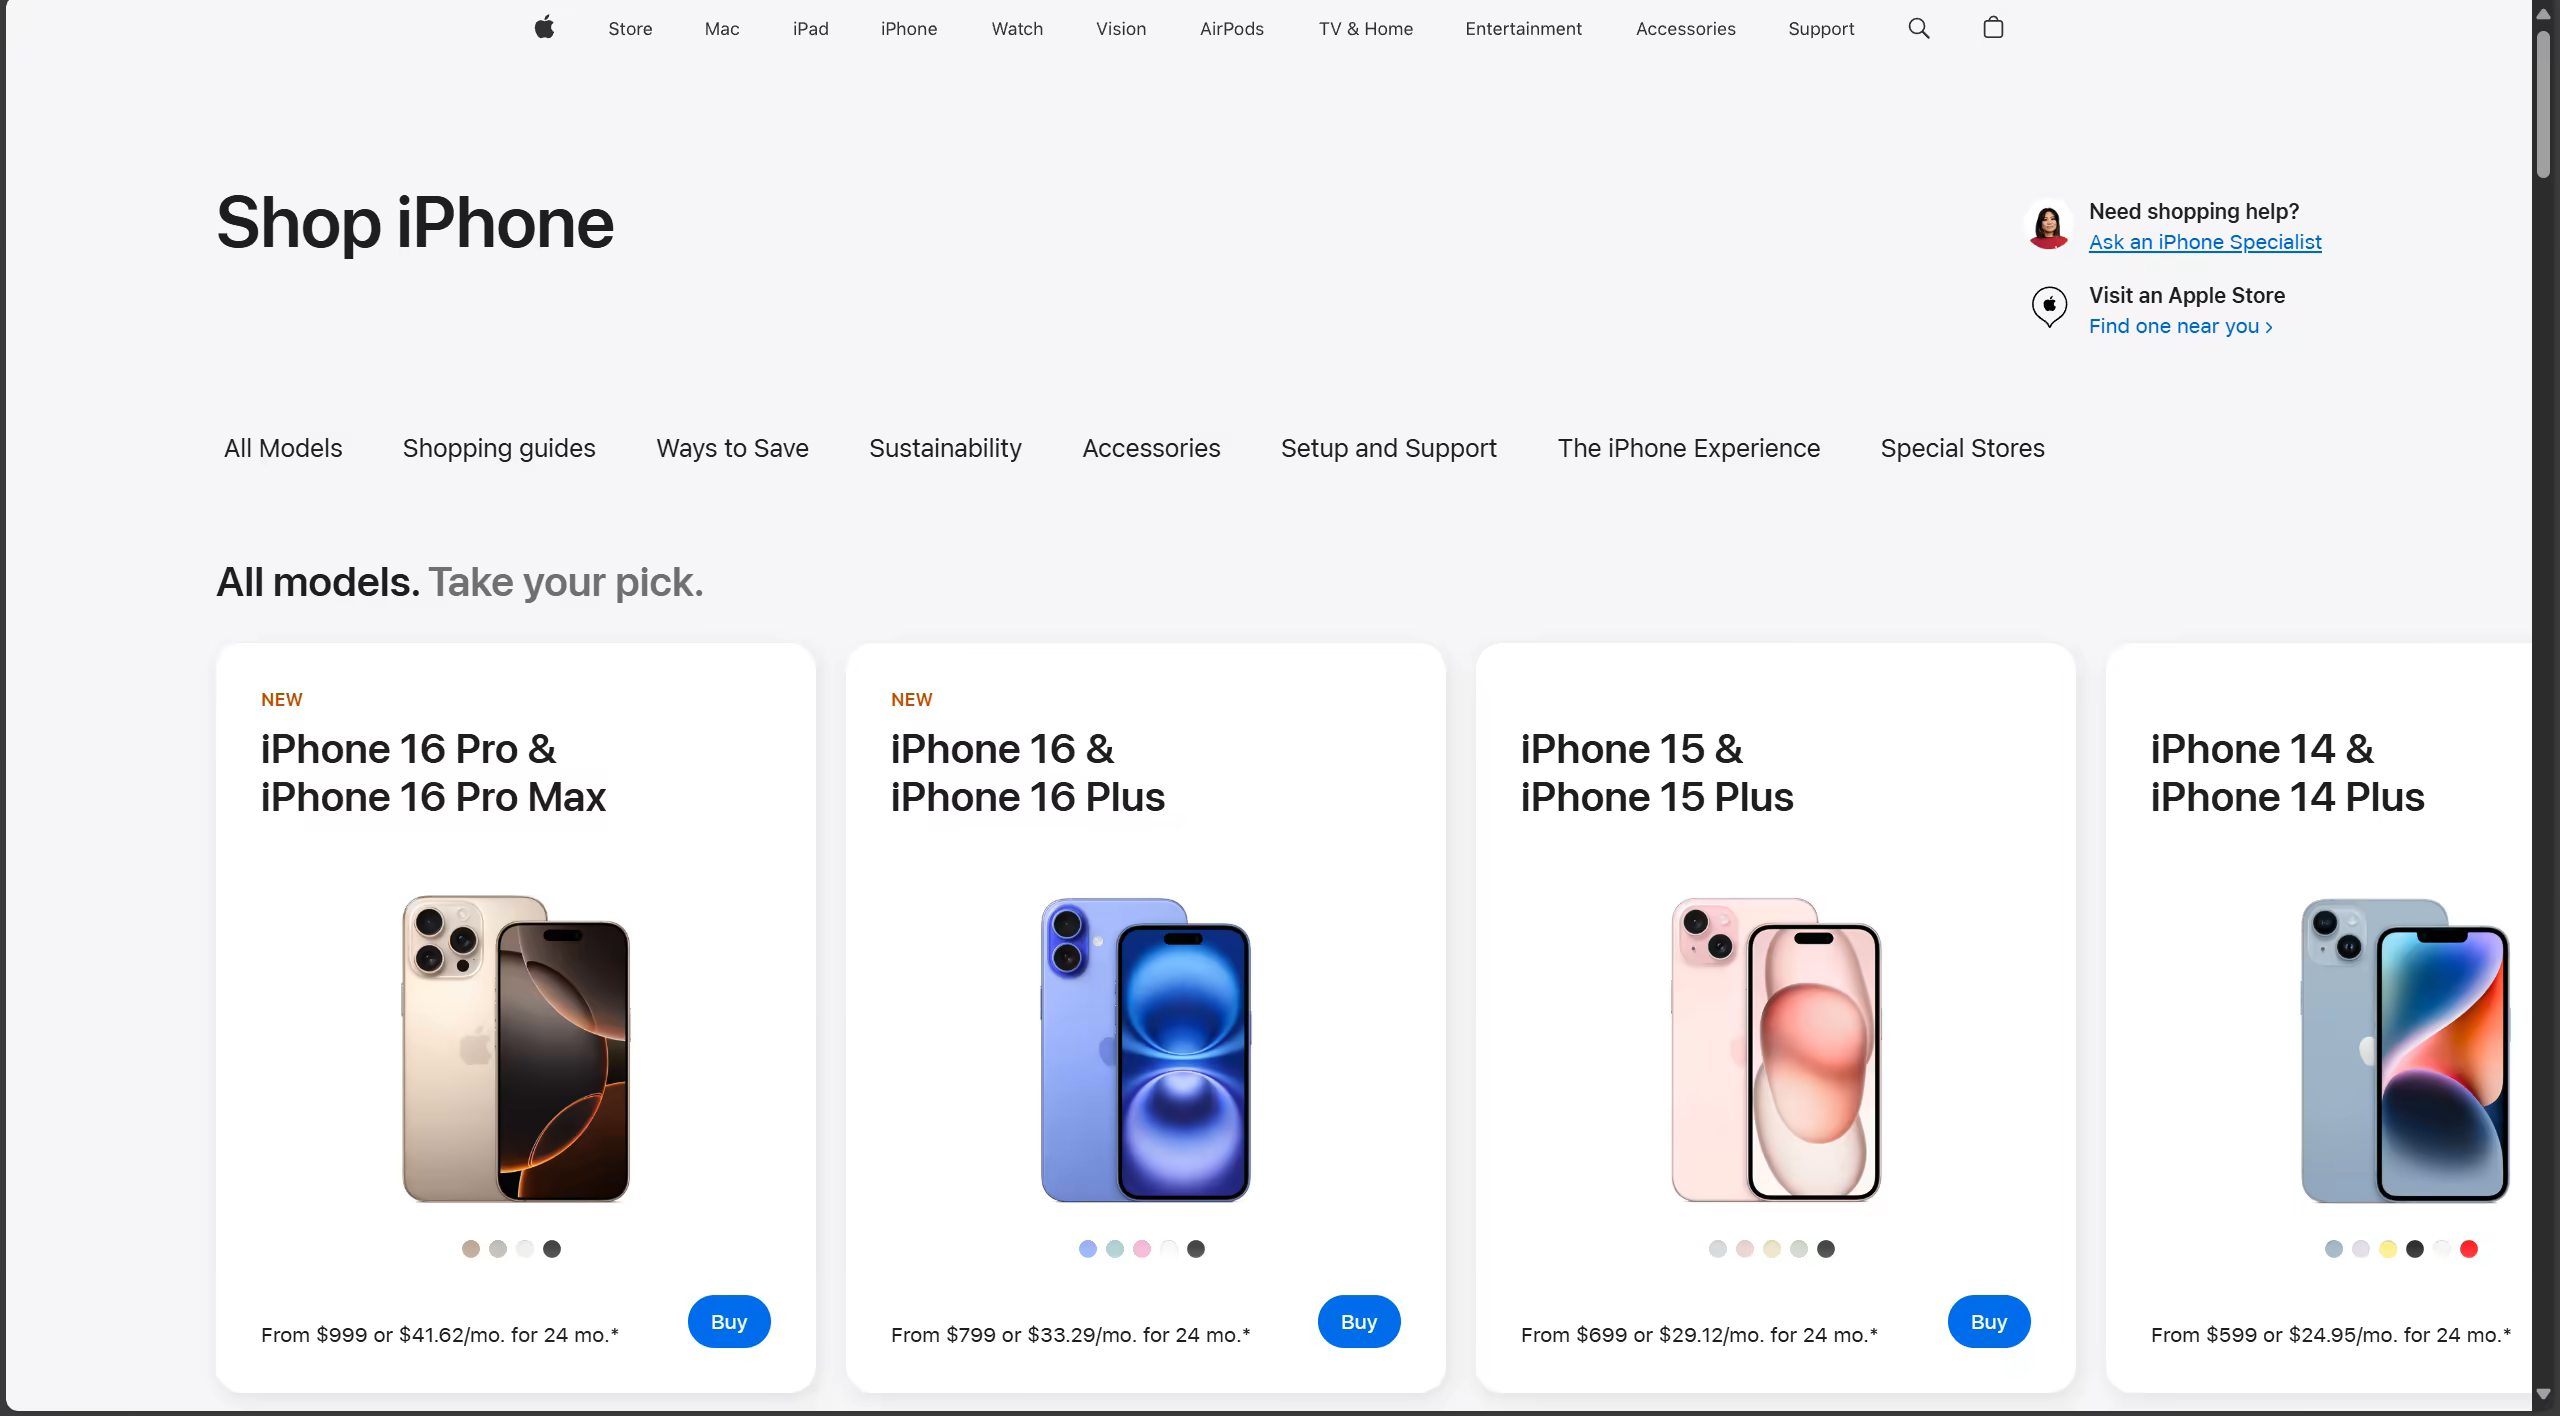
Task: Switch to the Special Stores tab
Action: [x=1962, y=448]
